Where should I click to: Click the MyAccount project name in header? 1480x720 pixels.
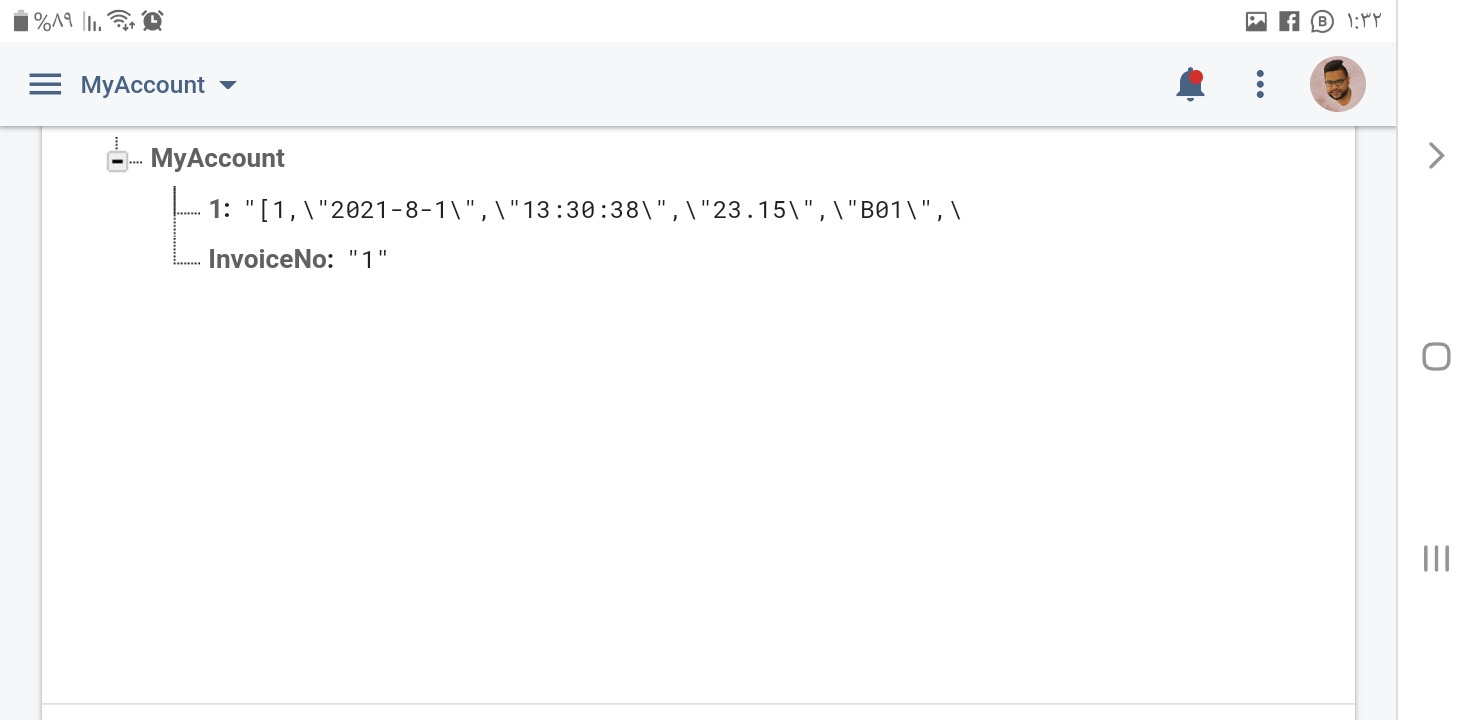[x=143, y=85]
